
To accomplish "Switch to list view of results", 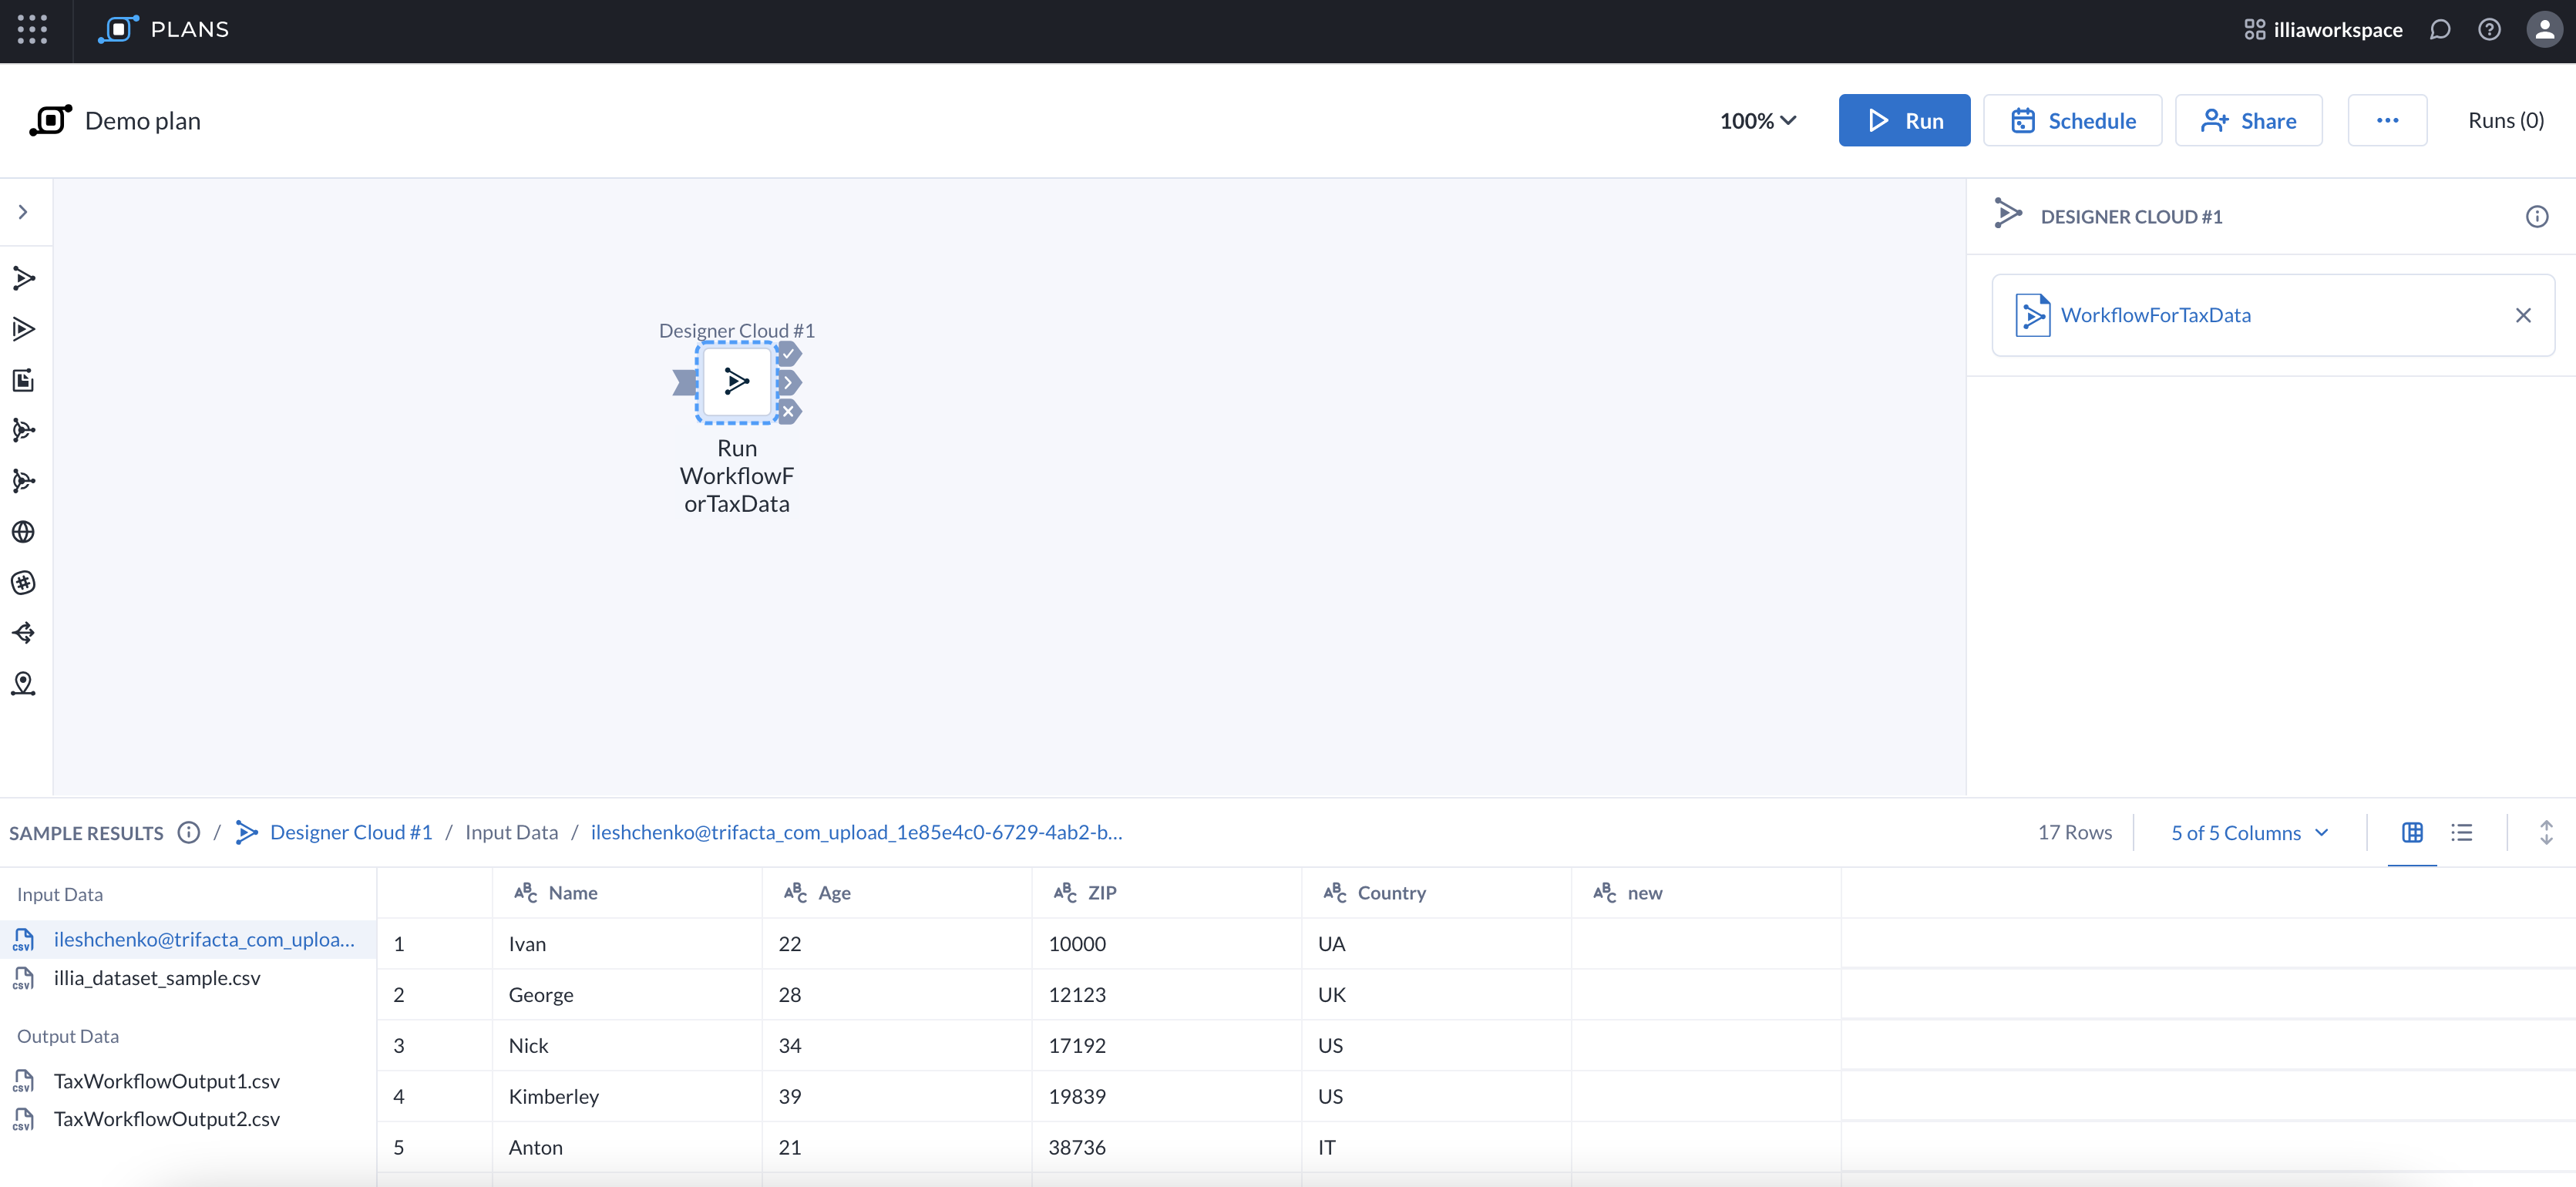I will tap(2461, 833).
